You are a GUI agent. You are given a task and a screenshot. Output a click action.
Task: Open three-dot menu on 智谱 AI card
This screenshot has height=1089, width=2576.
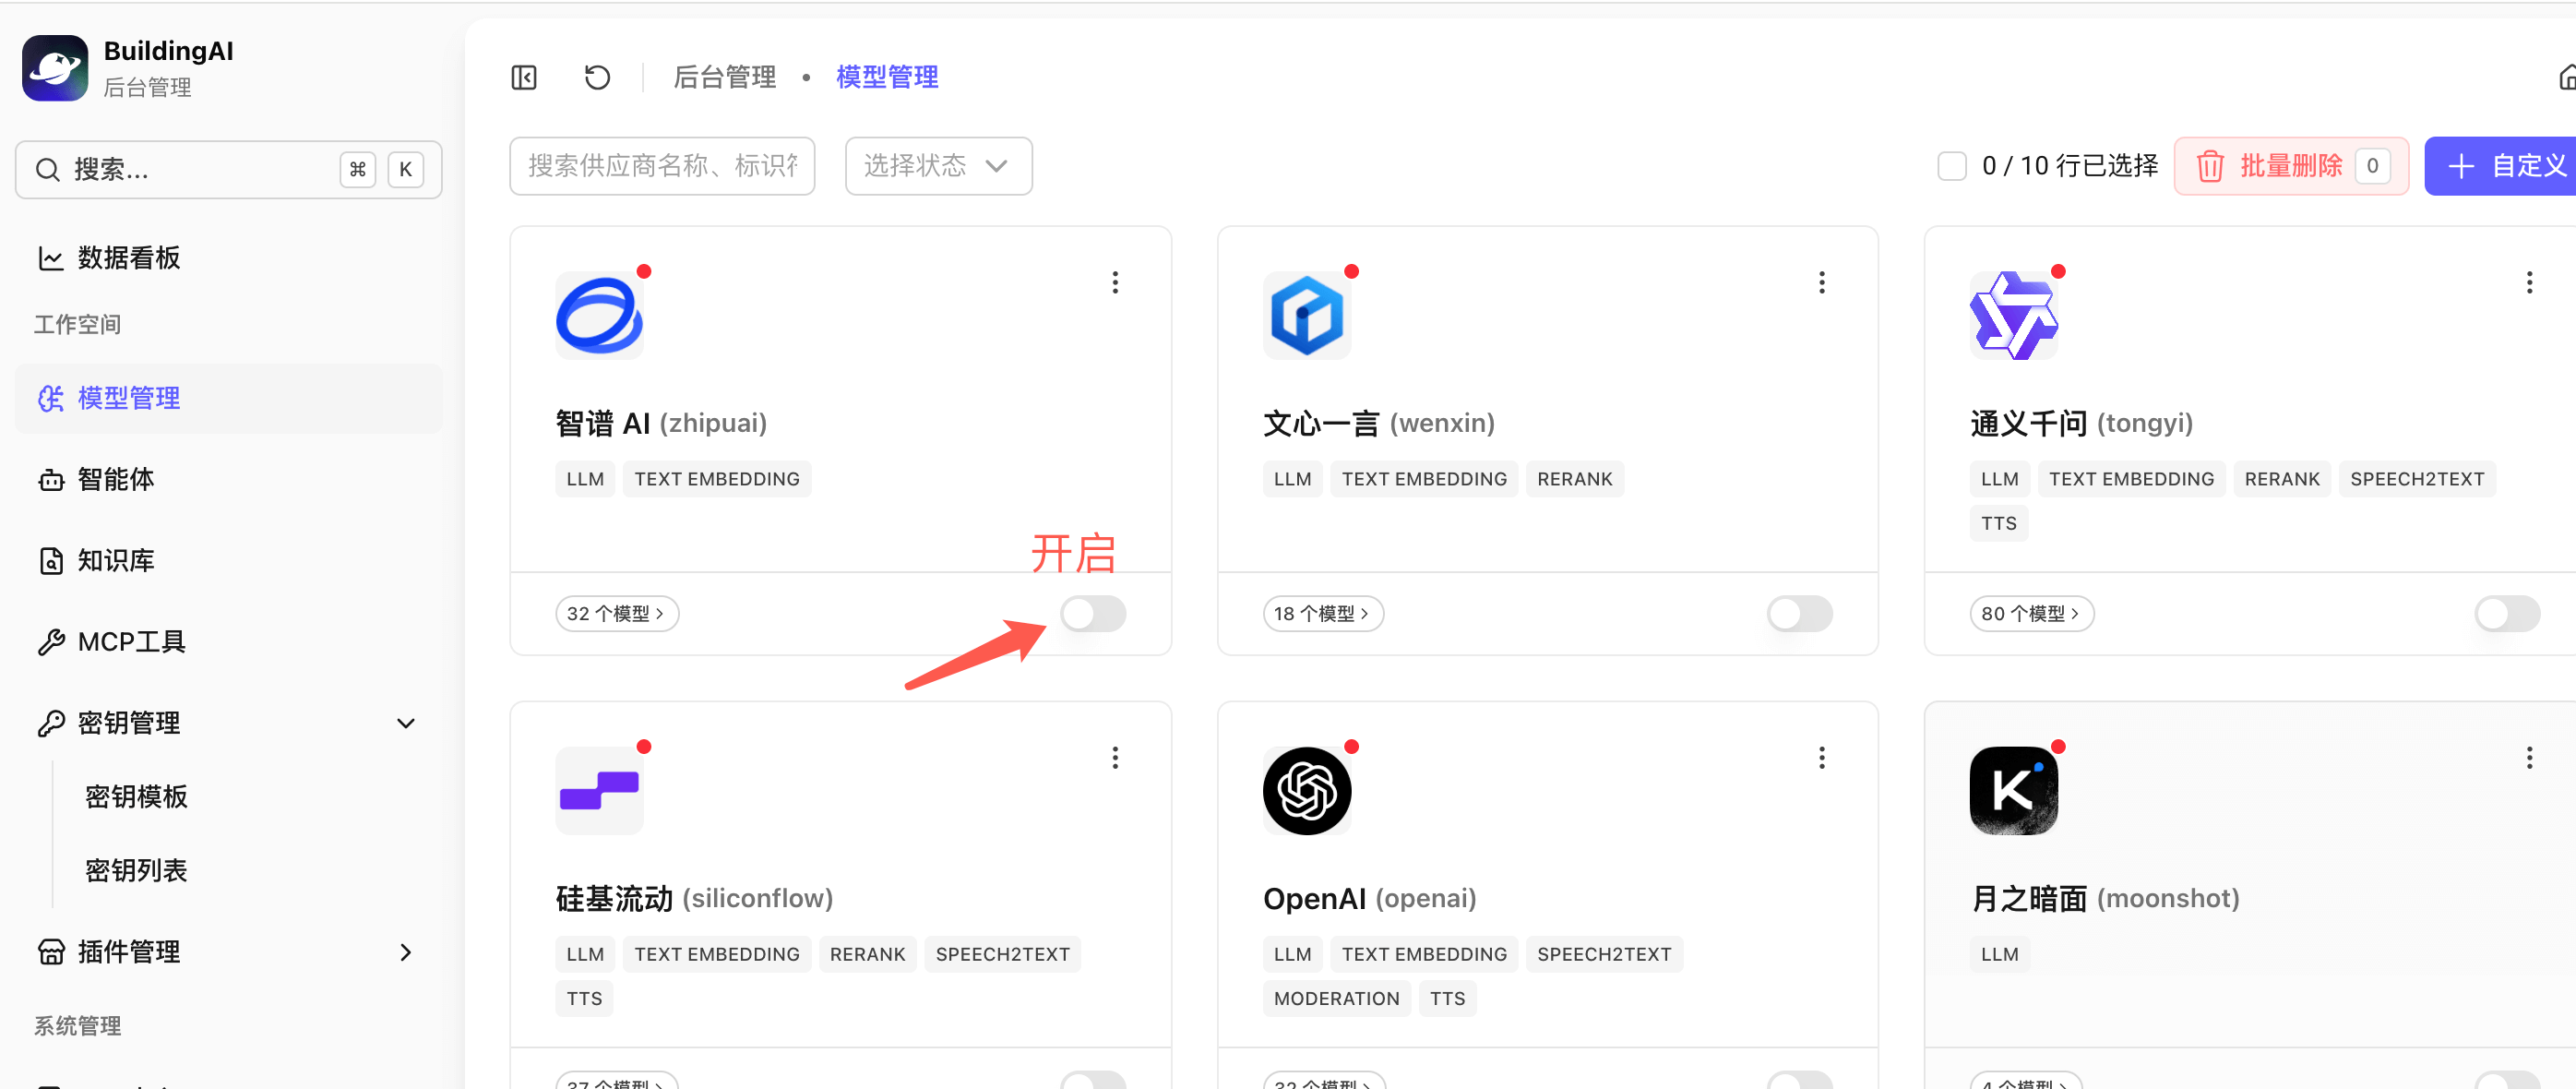tap(1115, 282)
